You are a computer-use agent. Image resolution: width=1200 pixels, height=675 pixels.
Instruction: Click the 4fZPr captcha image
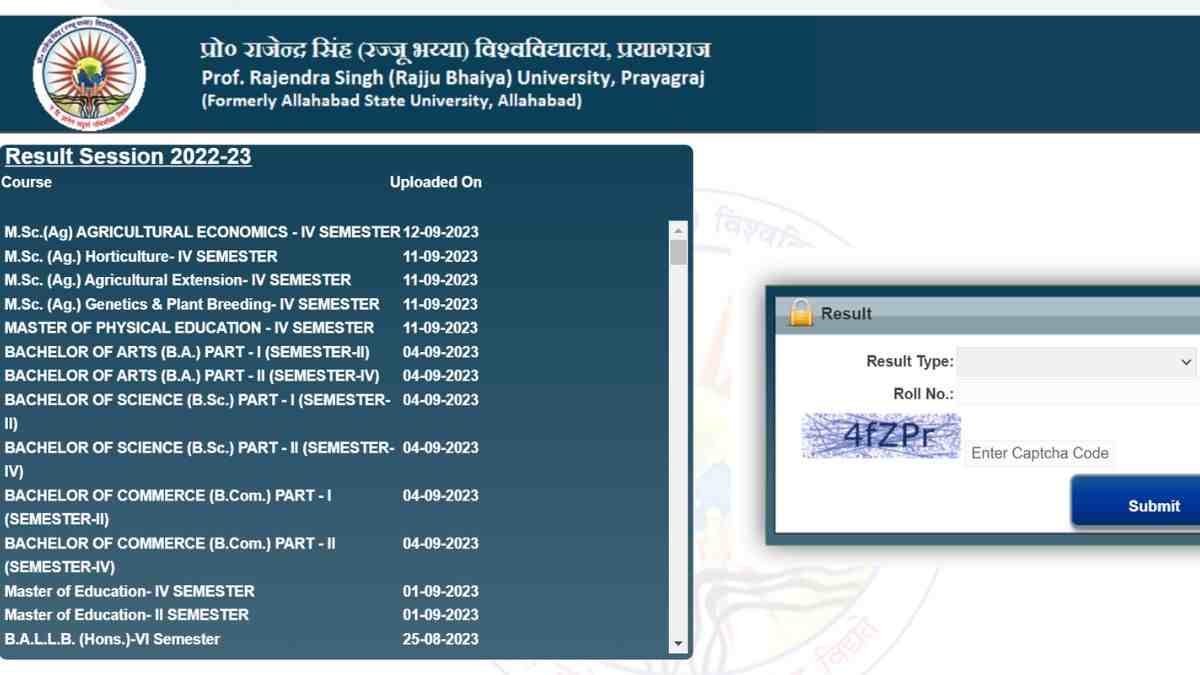tap(881, 436)
